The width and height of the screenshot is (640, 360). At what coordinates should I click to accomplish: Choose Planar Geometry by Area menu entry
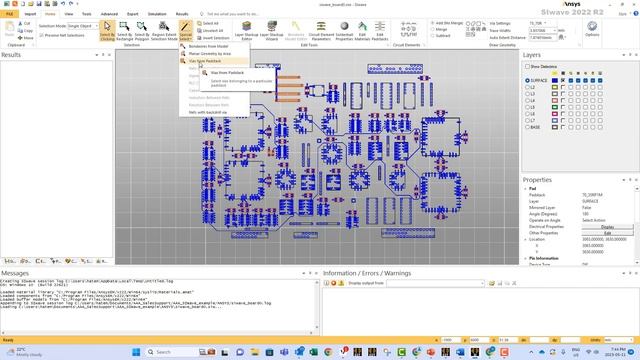214,53
